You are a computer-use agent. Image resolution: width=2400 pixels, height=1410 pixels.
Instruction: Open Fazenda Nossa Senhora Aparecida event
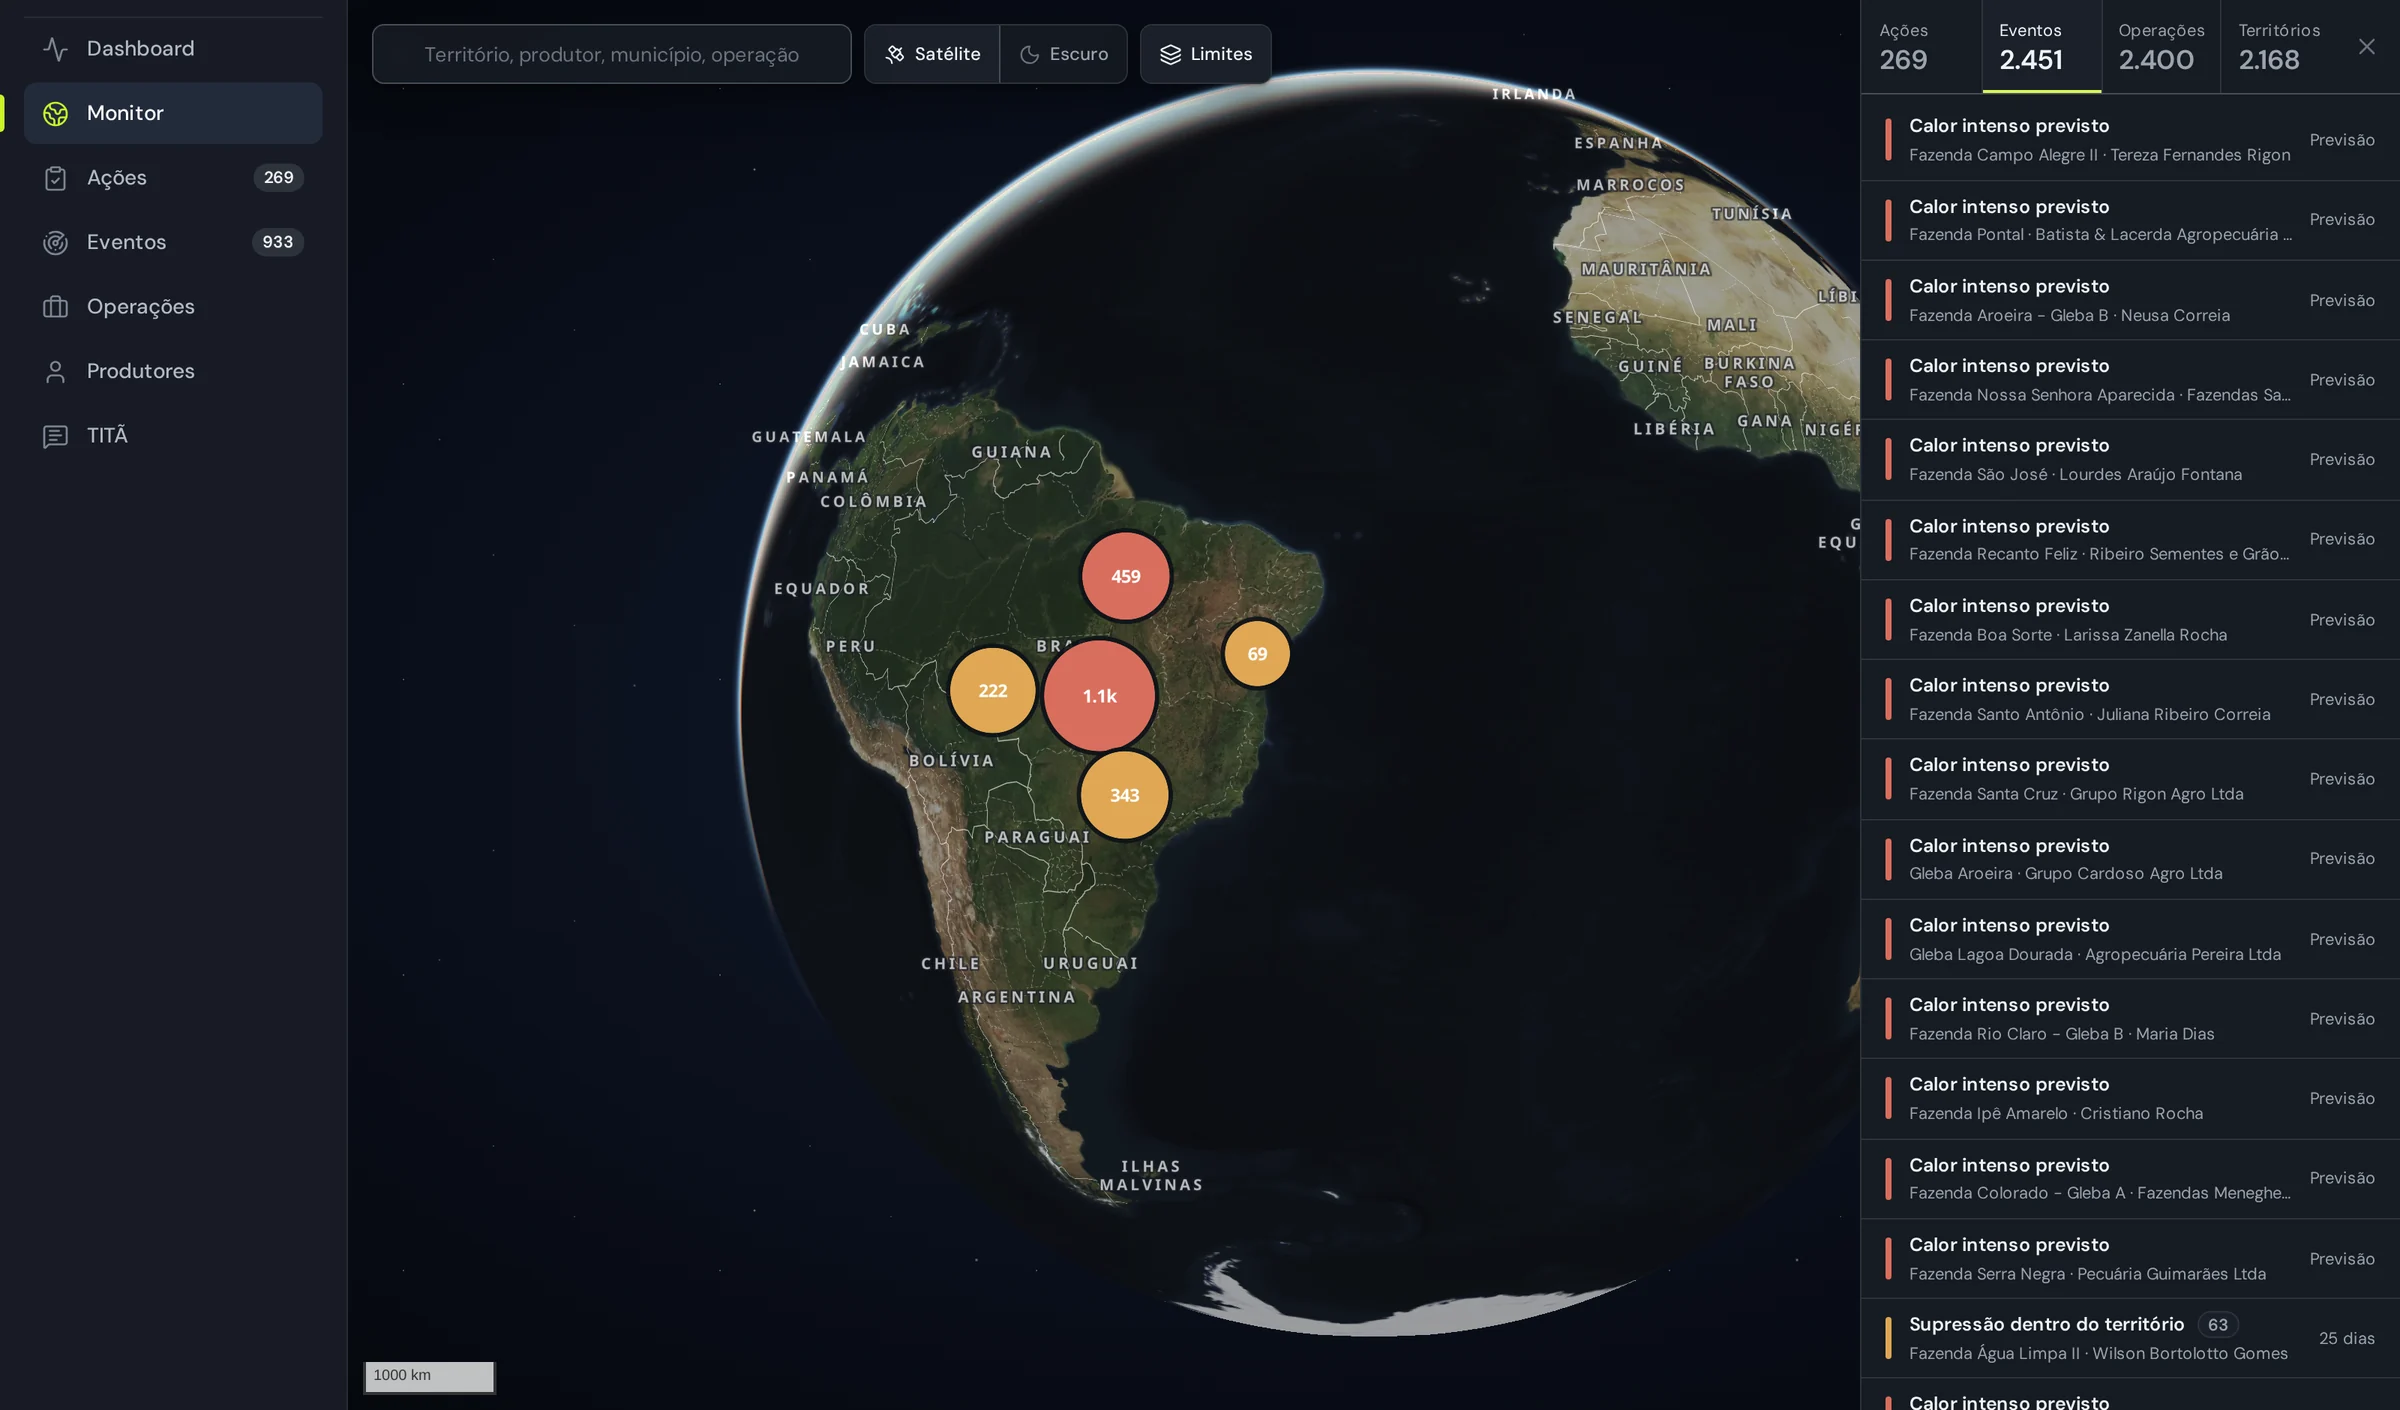coord(2130,380)
